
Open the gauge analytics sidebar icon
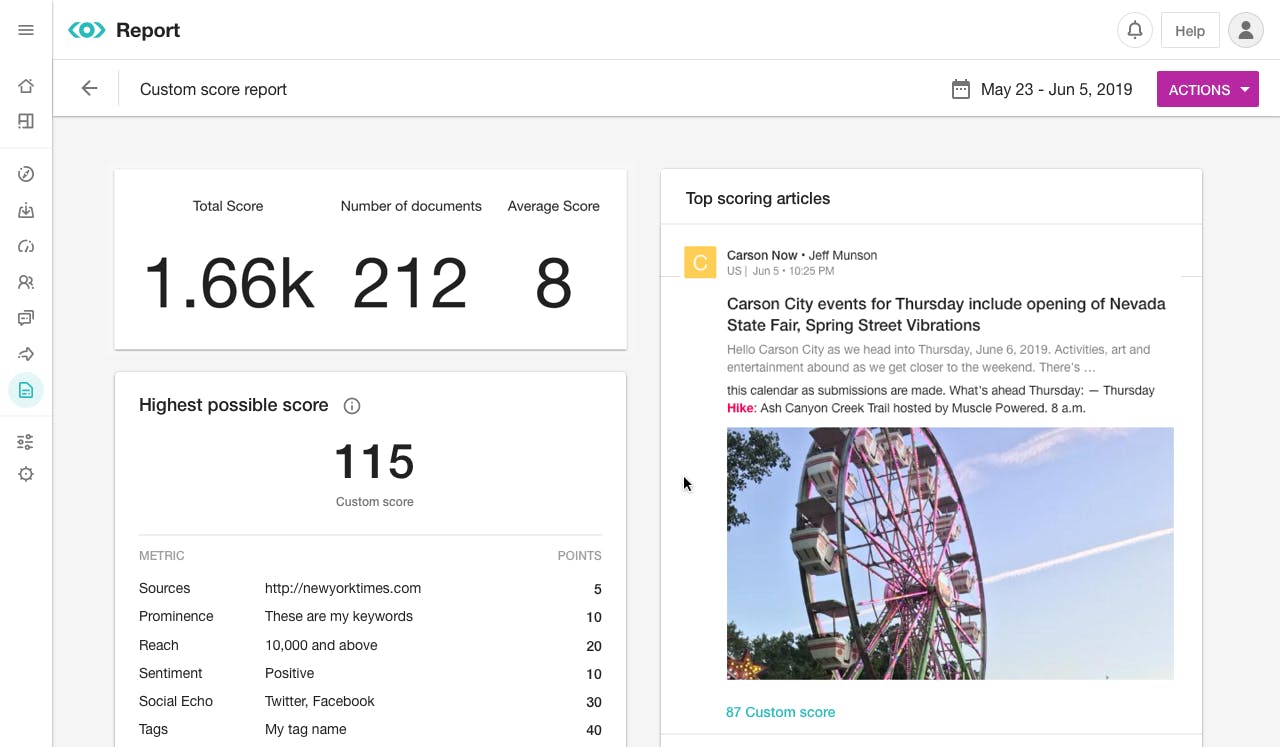(x=26, y=246)
